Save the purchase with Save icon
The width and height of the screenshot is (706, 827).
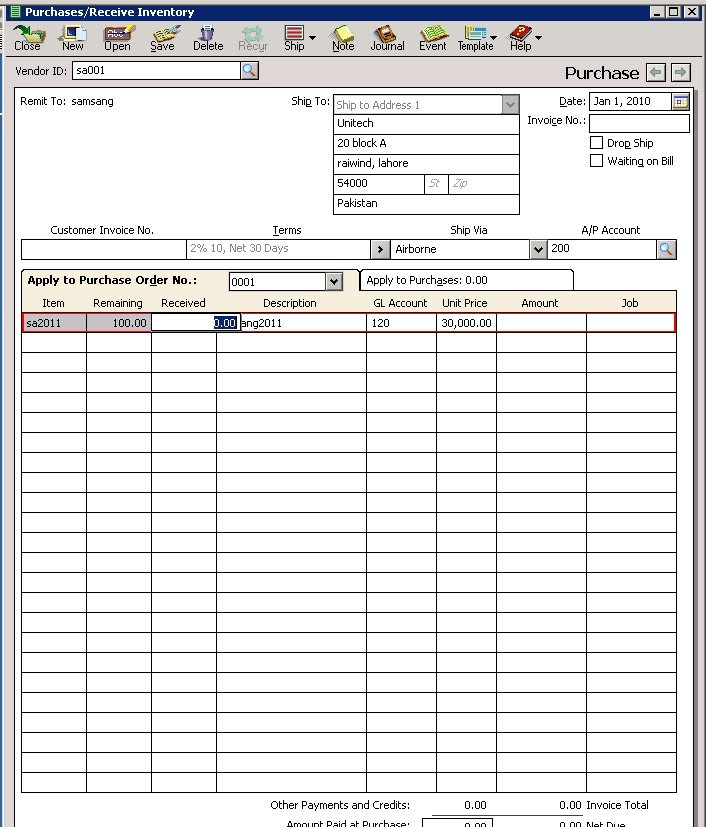click(163, 38)
